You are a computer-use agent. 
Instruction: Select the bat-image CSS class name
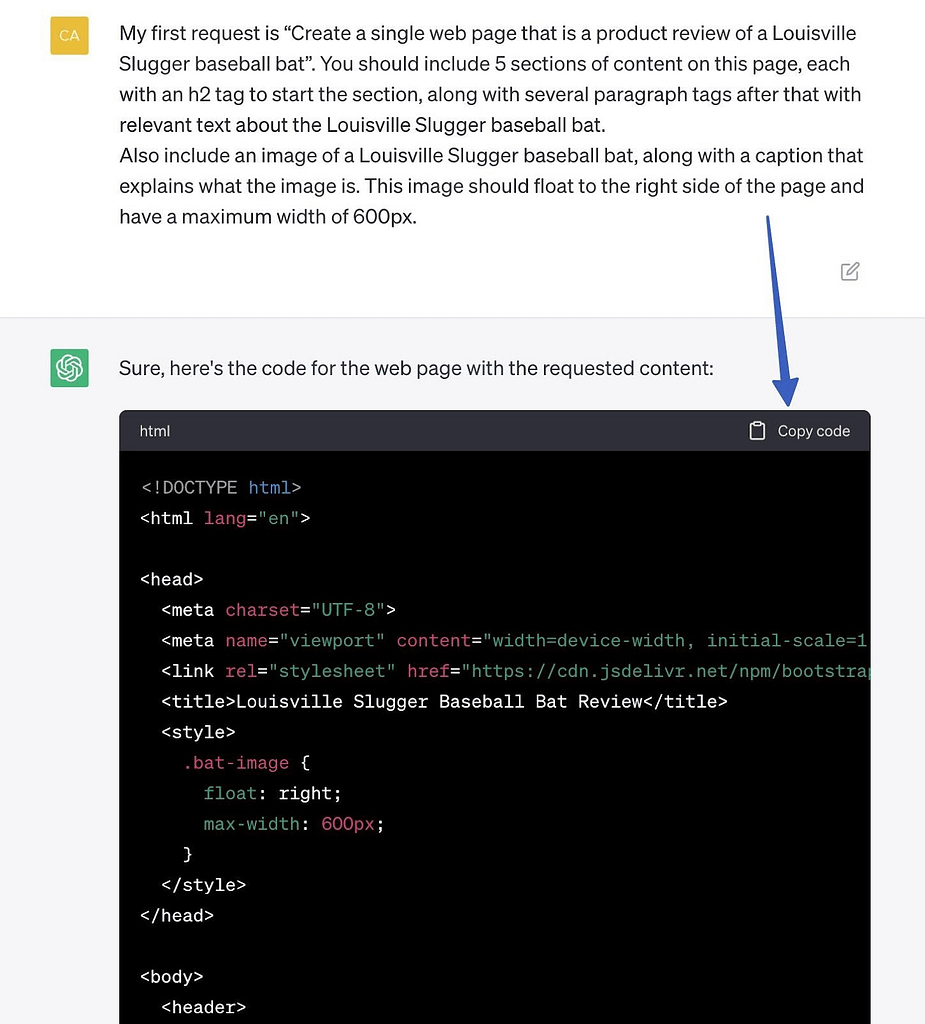click(x=237, y=762)
